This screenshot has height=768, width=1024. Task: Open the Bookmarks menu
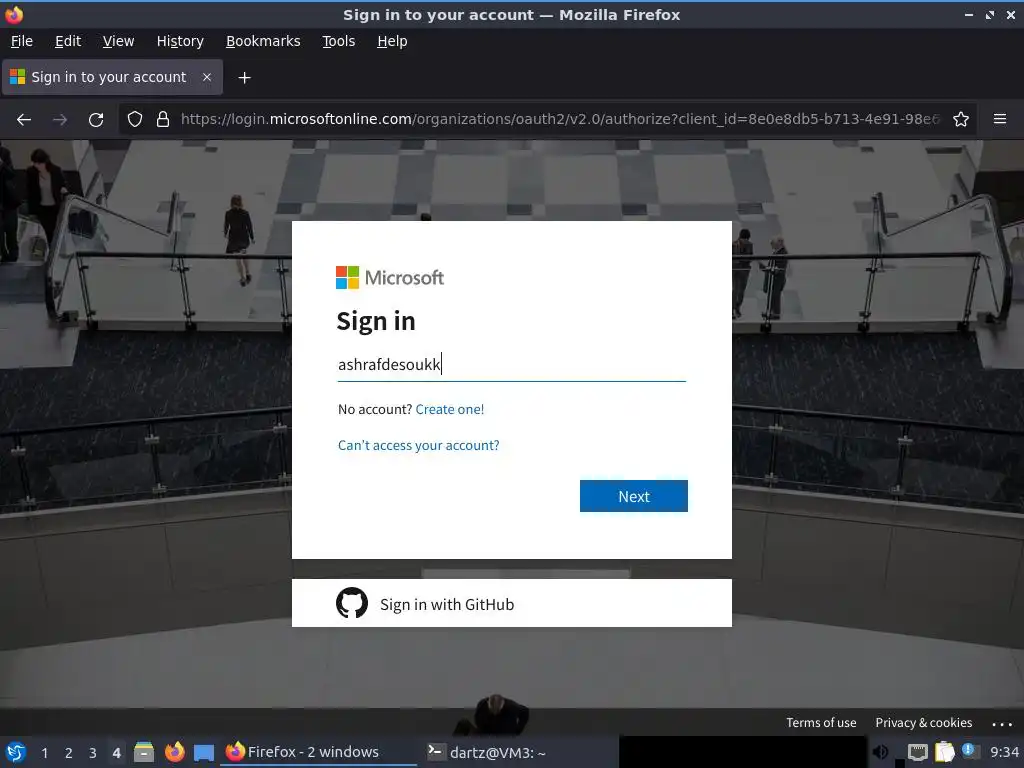(263, 41)
